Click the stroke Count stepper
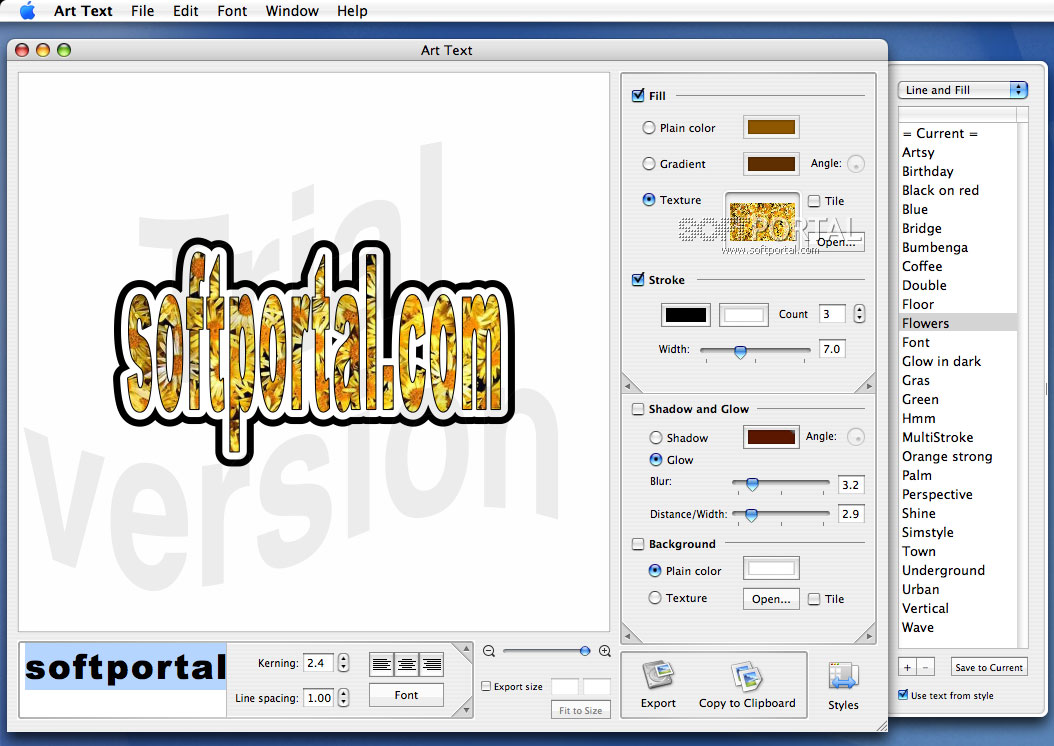 point(859,314)
